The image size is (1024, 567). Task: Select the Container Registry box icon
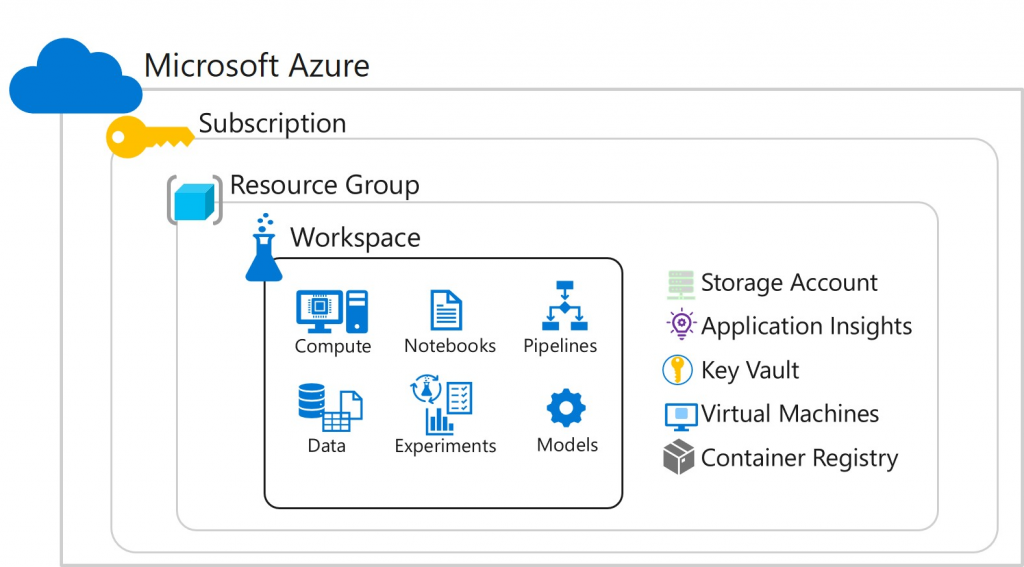pos(679,458)
